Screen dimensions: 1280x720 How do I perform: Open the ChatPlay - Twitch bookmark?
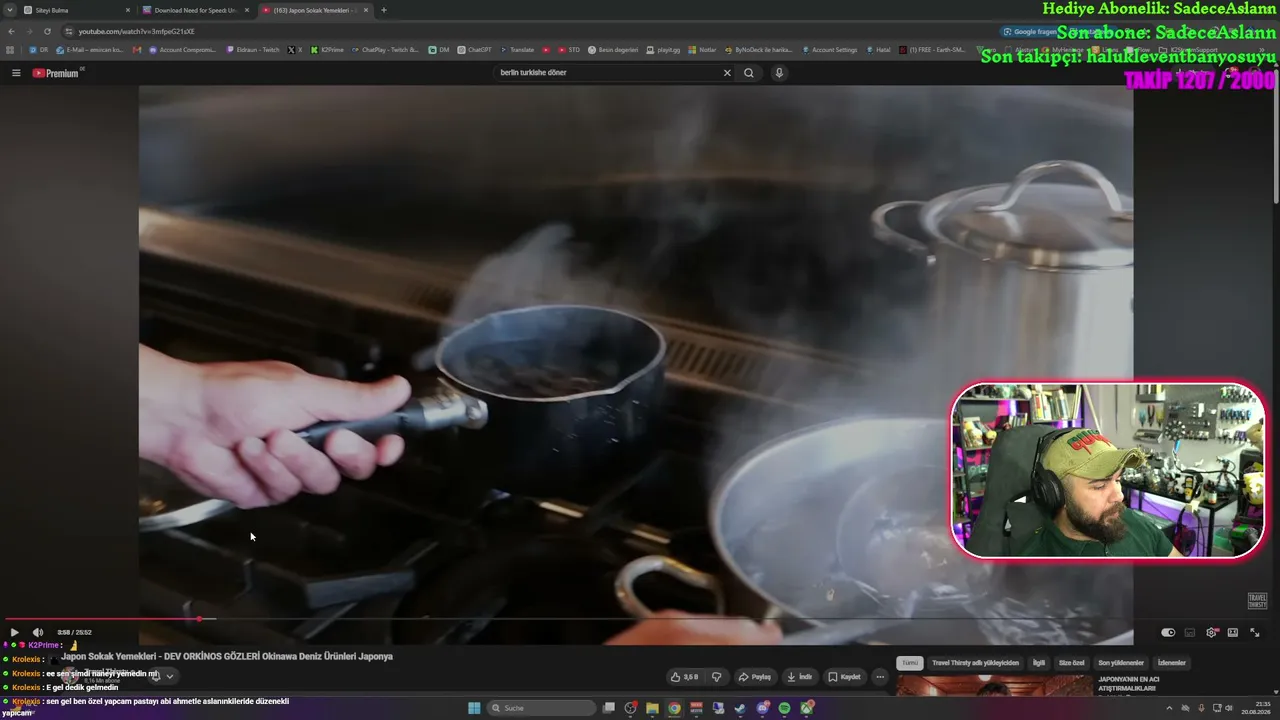[385, 50]
